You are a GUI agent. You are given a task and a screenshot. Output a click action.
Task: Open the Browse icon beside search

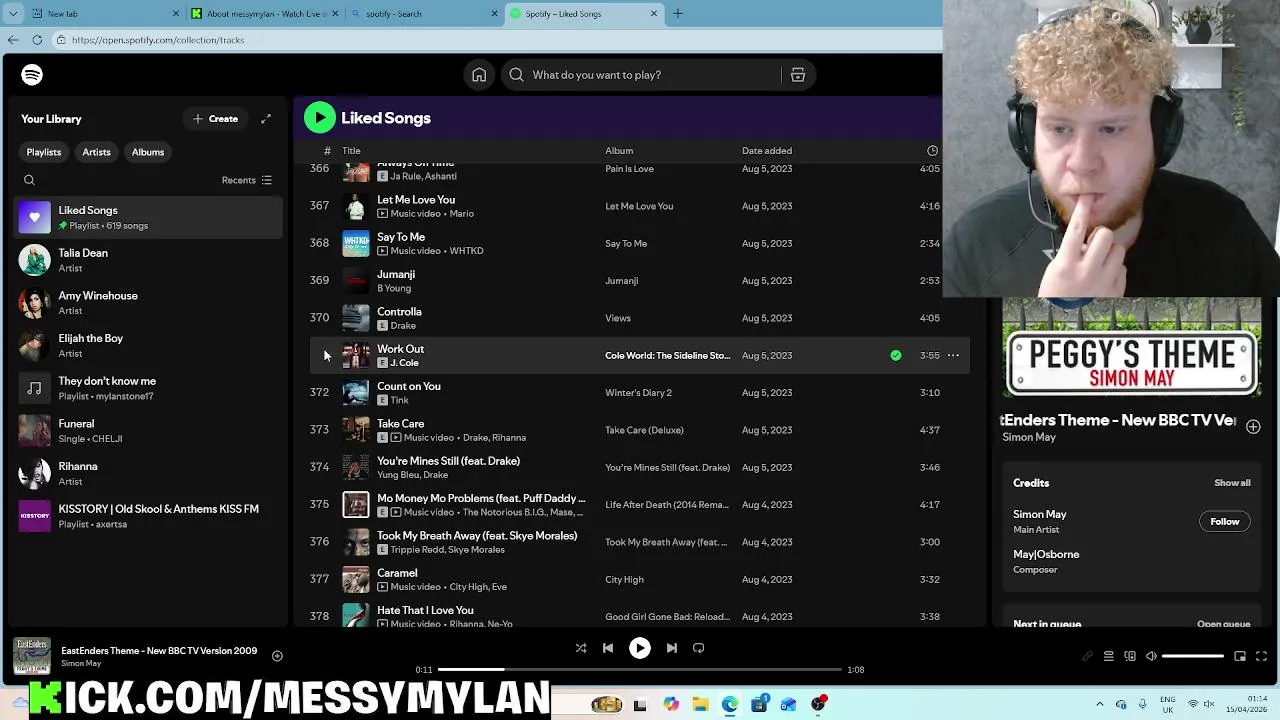click(798, 75)
